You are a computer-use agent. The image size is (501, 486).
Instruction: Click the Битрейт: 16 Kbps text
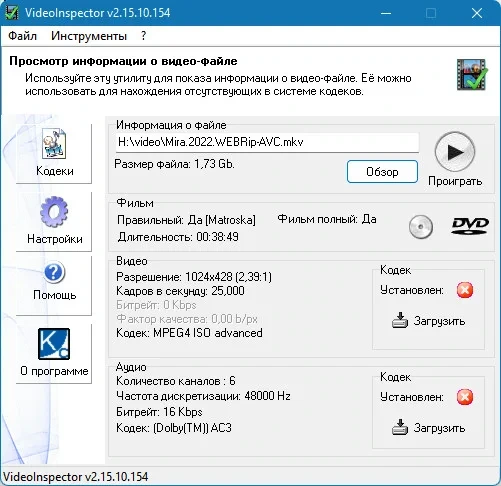click(x=159, y=412)
